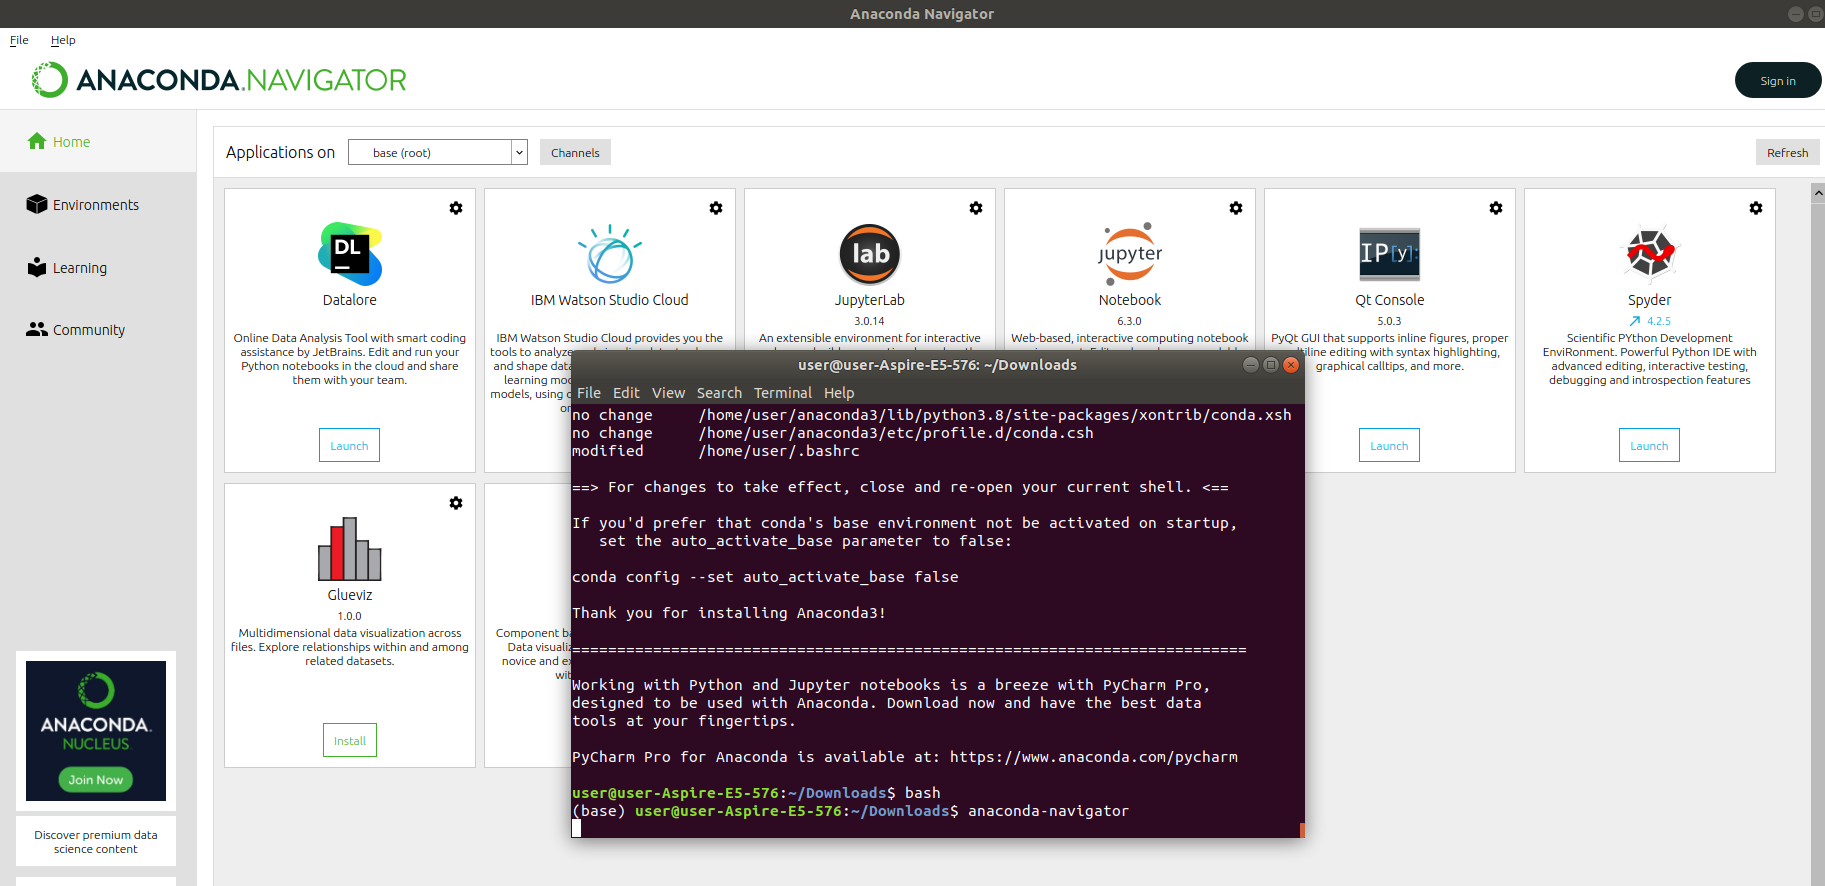Click the 'anaconda-navigator' command in terminal
This screenshot has height=886, width=1825.
point(1048,811)
